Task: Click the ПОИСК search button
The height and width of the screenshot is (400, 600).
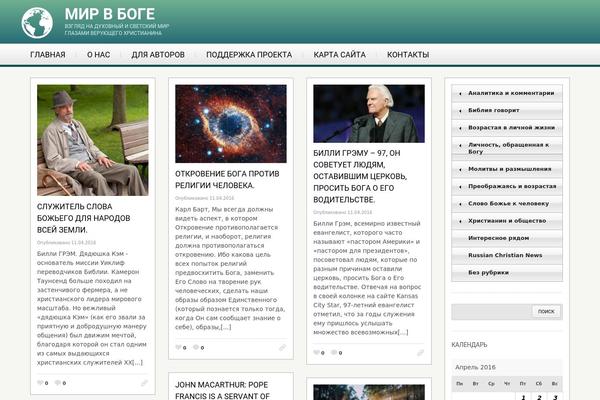Action: (x=546, y=312)
